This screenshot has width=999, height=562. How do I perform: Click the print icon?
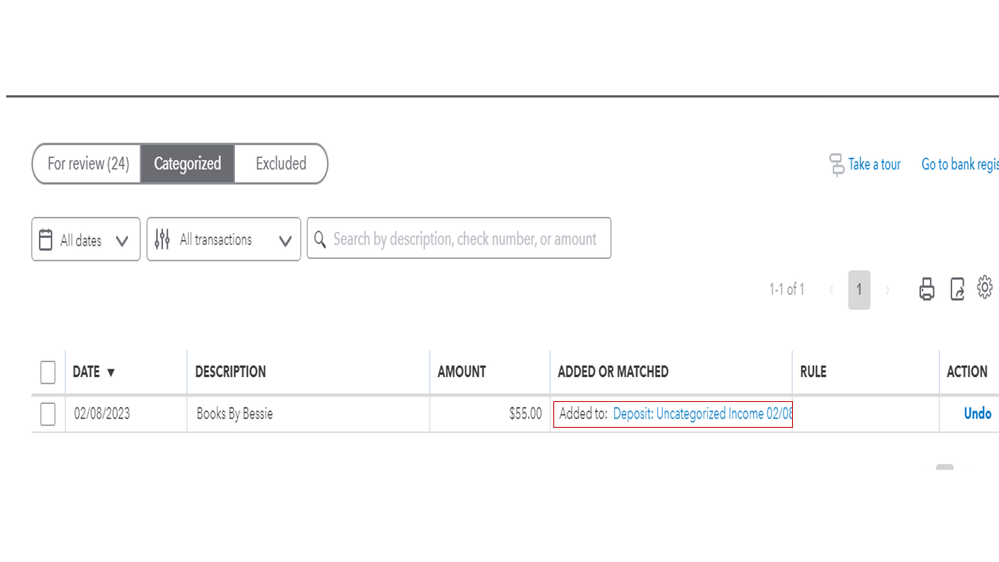click(927, 290)
